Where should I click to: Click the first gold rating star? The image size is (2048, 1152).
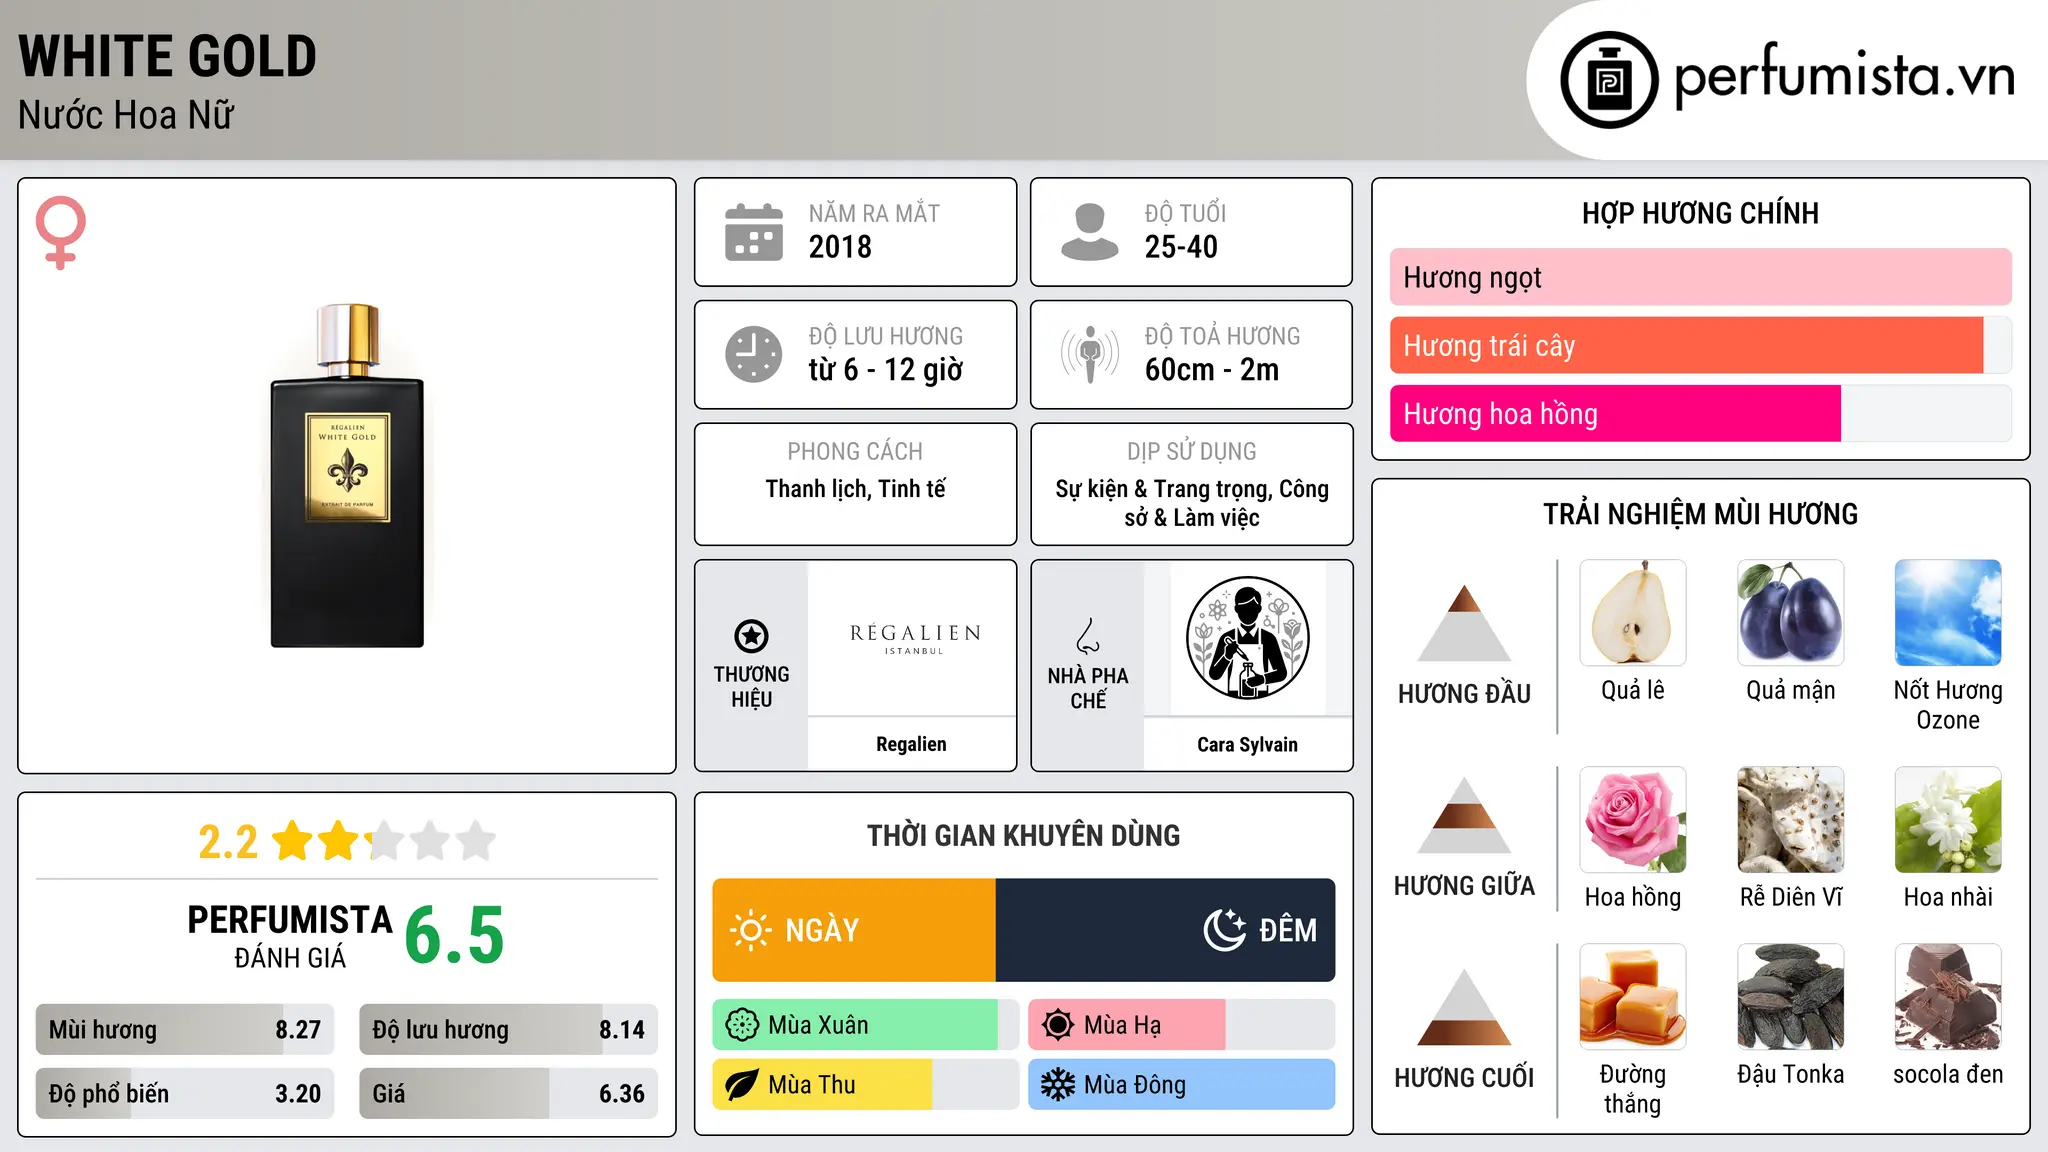293,841
